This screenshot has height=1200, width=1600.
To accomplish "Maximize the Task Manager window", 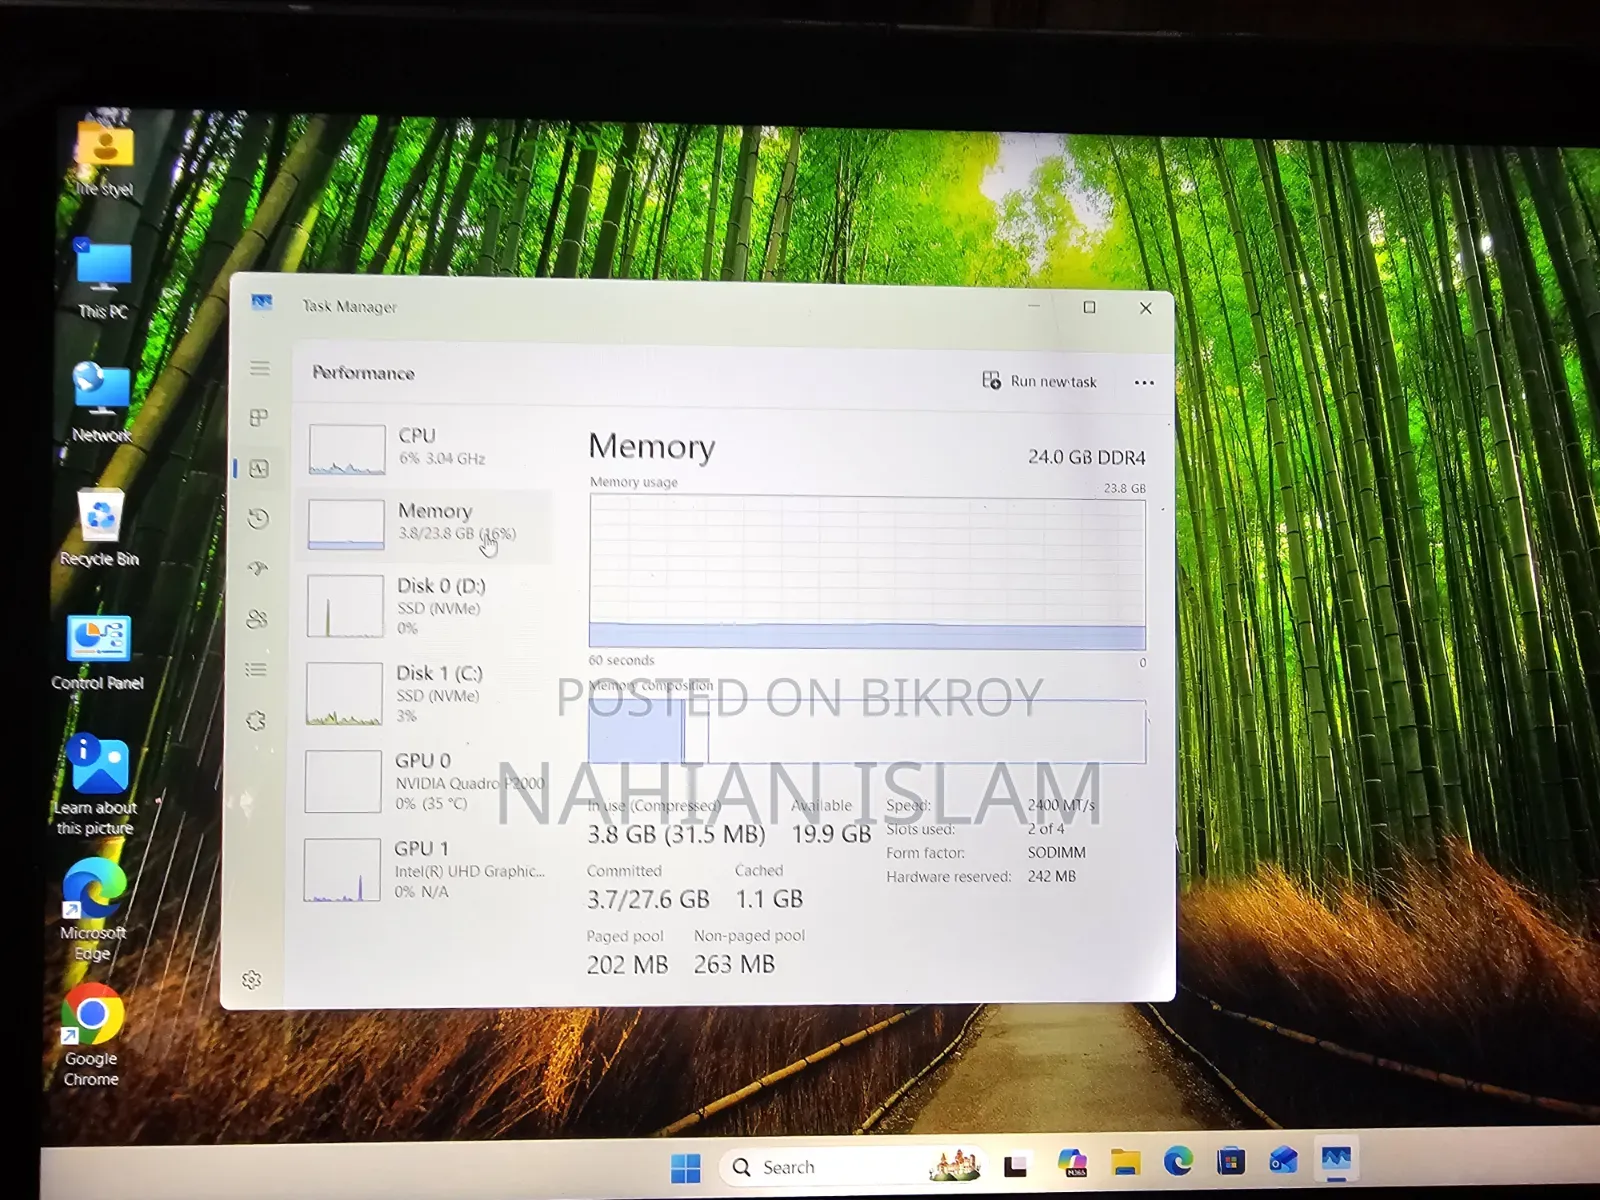I will (1090, 307).
